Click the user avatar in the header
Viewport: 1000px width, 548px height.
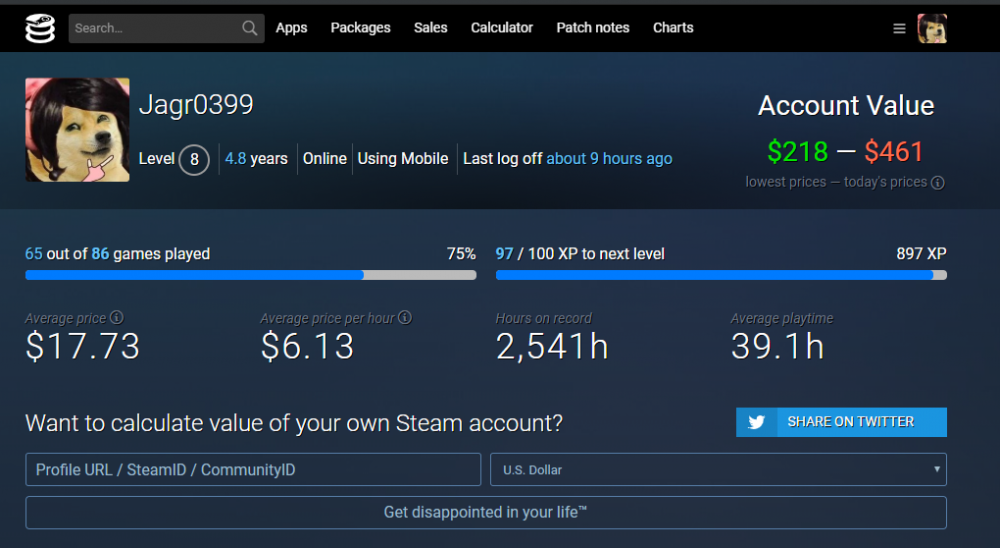(932, 28)
